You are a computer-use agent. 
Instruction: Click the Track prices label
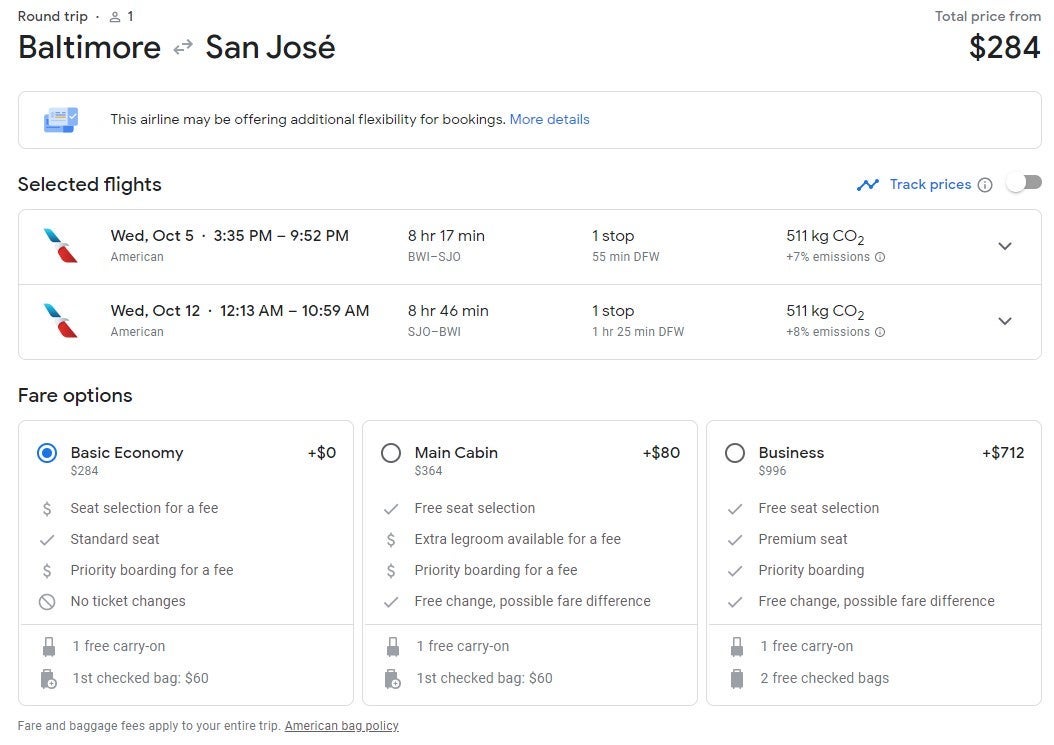[930, 184]
